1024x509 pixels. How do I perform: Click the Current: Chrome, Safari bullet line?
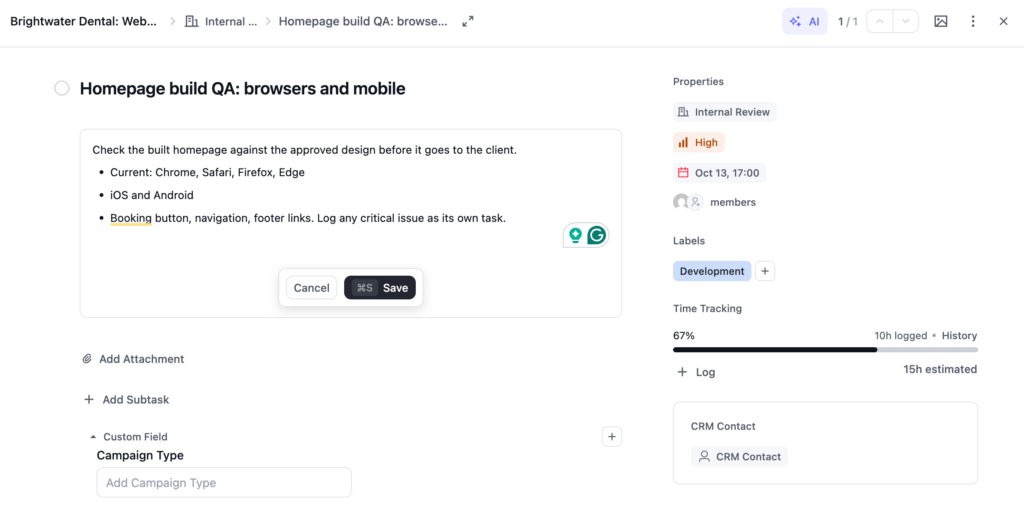(x=207, y=172)
